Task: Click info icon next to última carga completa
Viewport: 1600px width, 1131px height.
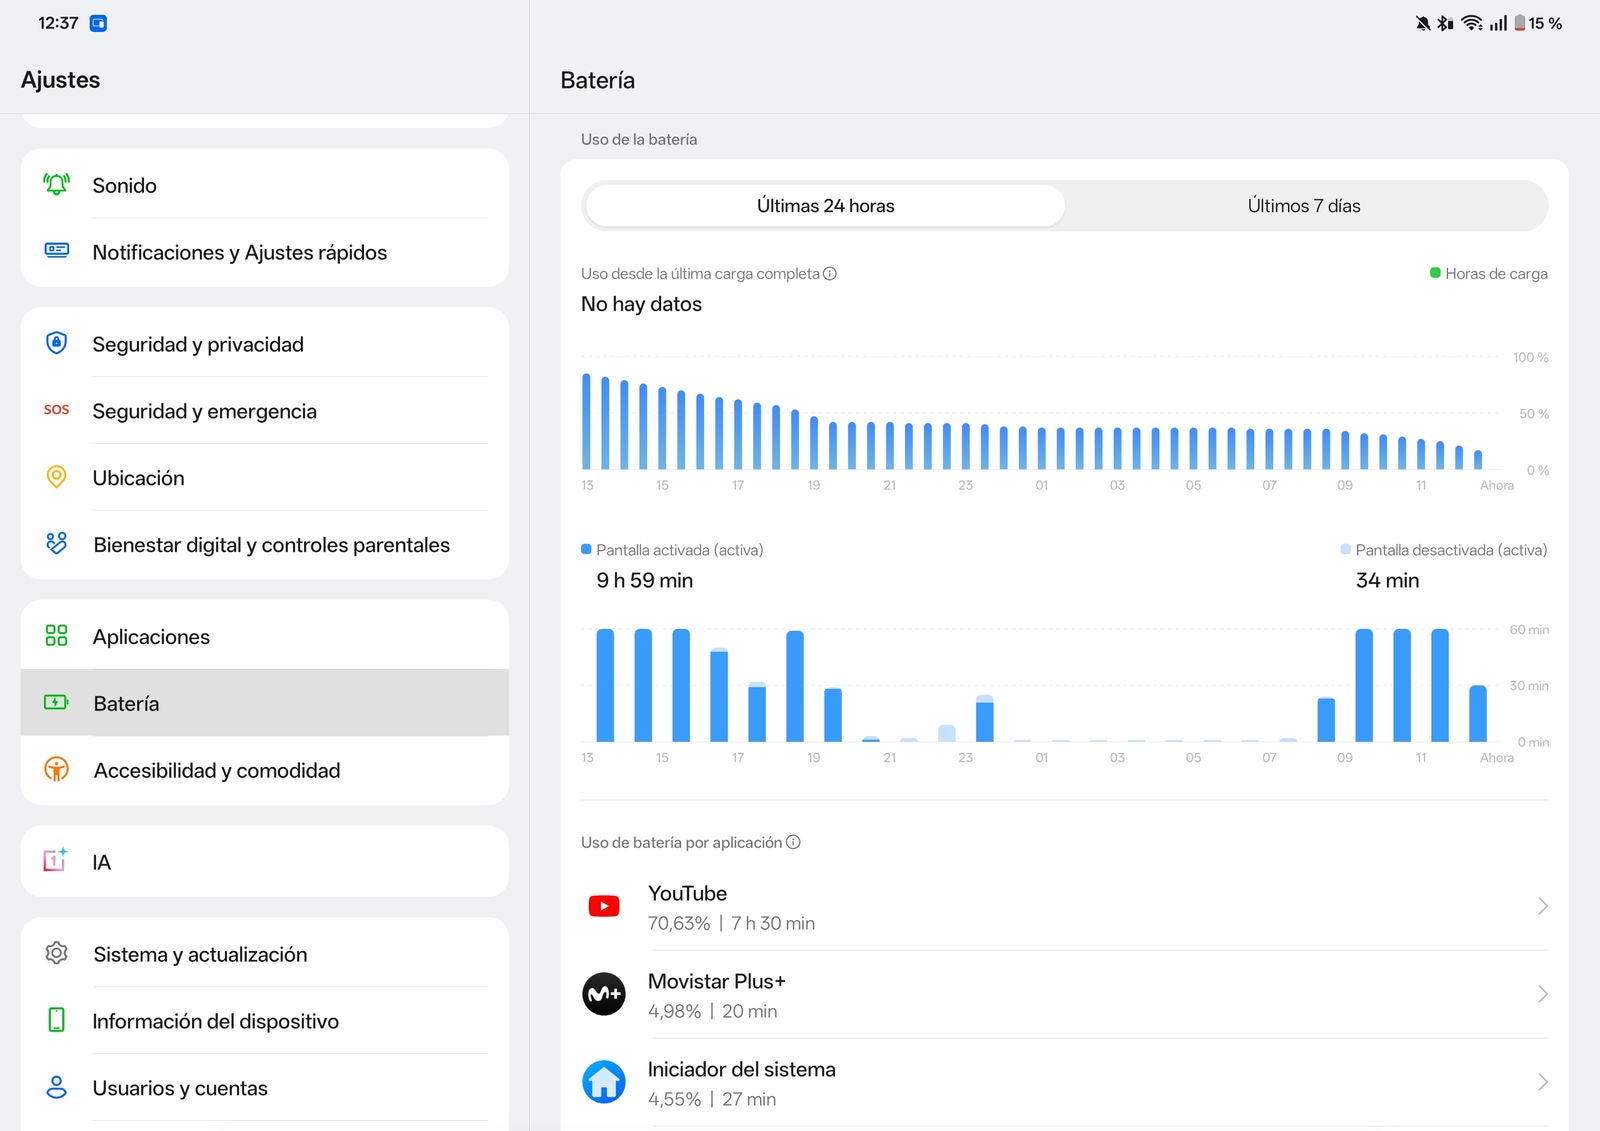Action: pos(830,274)
